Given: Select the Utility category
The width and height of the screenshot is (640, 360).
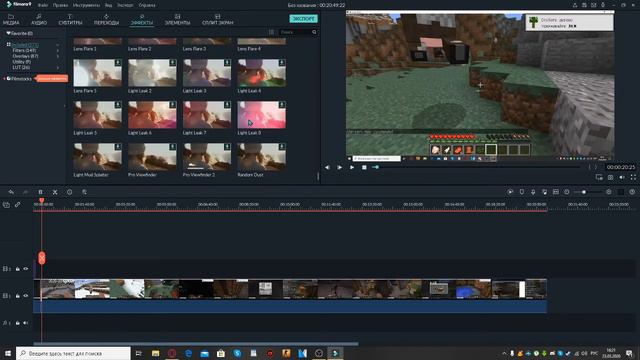Looking at the screenshot, I should coord(22,62).
